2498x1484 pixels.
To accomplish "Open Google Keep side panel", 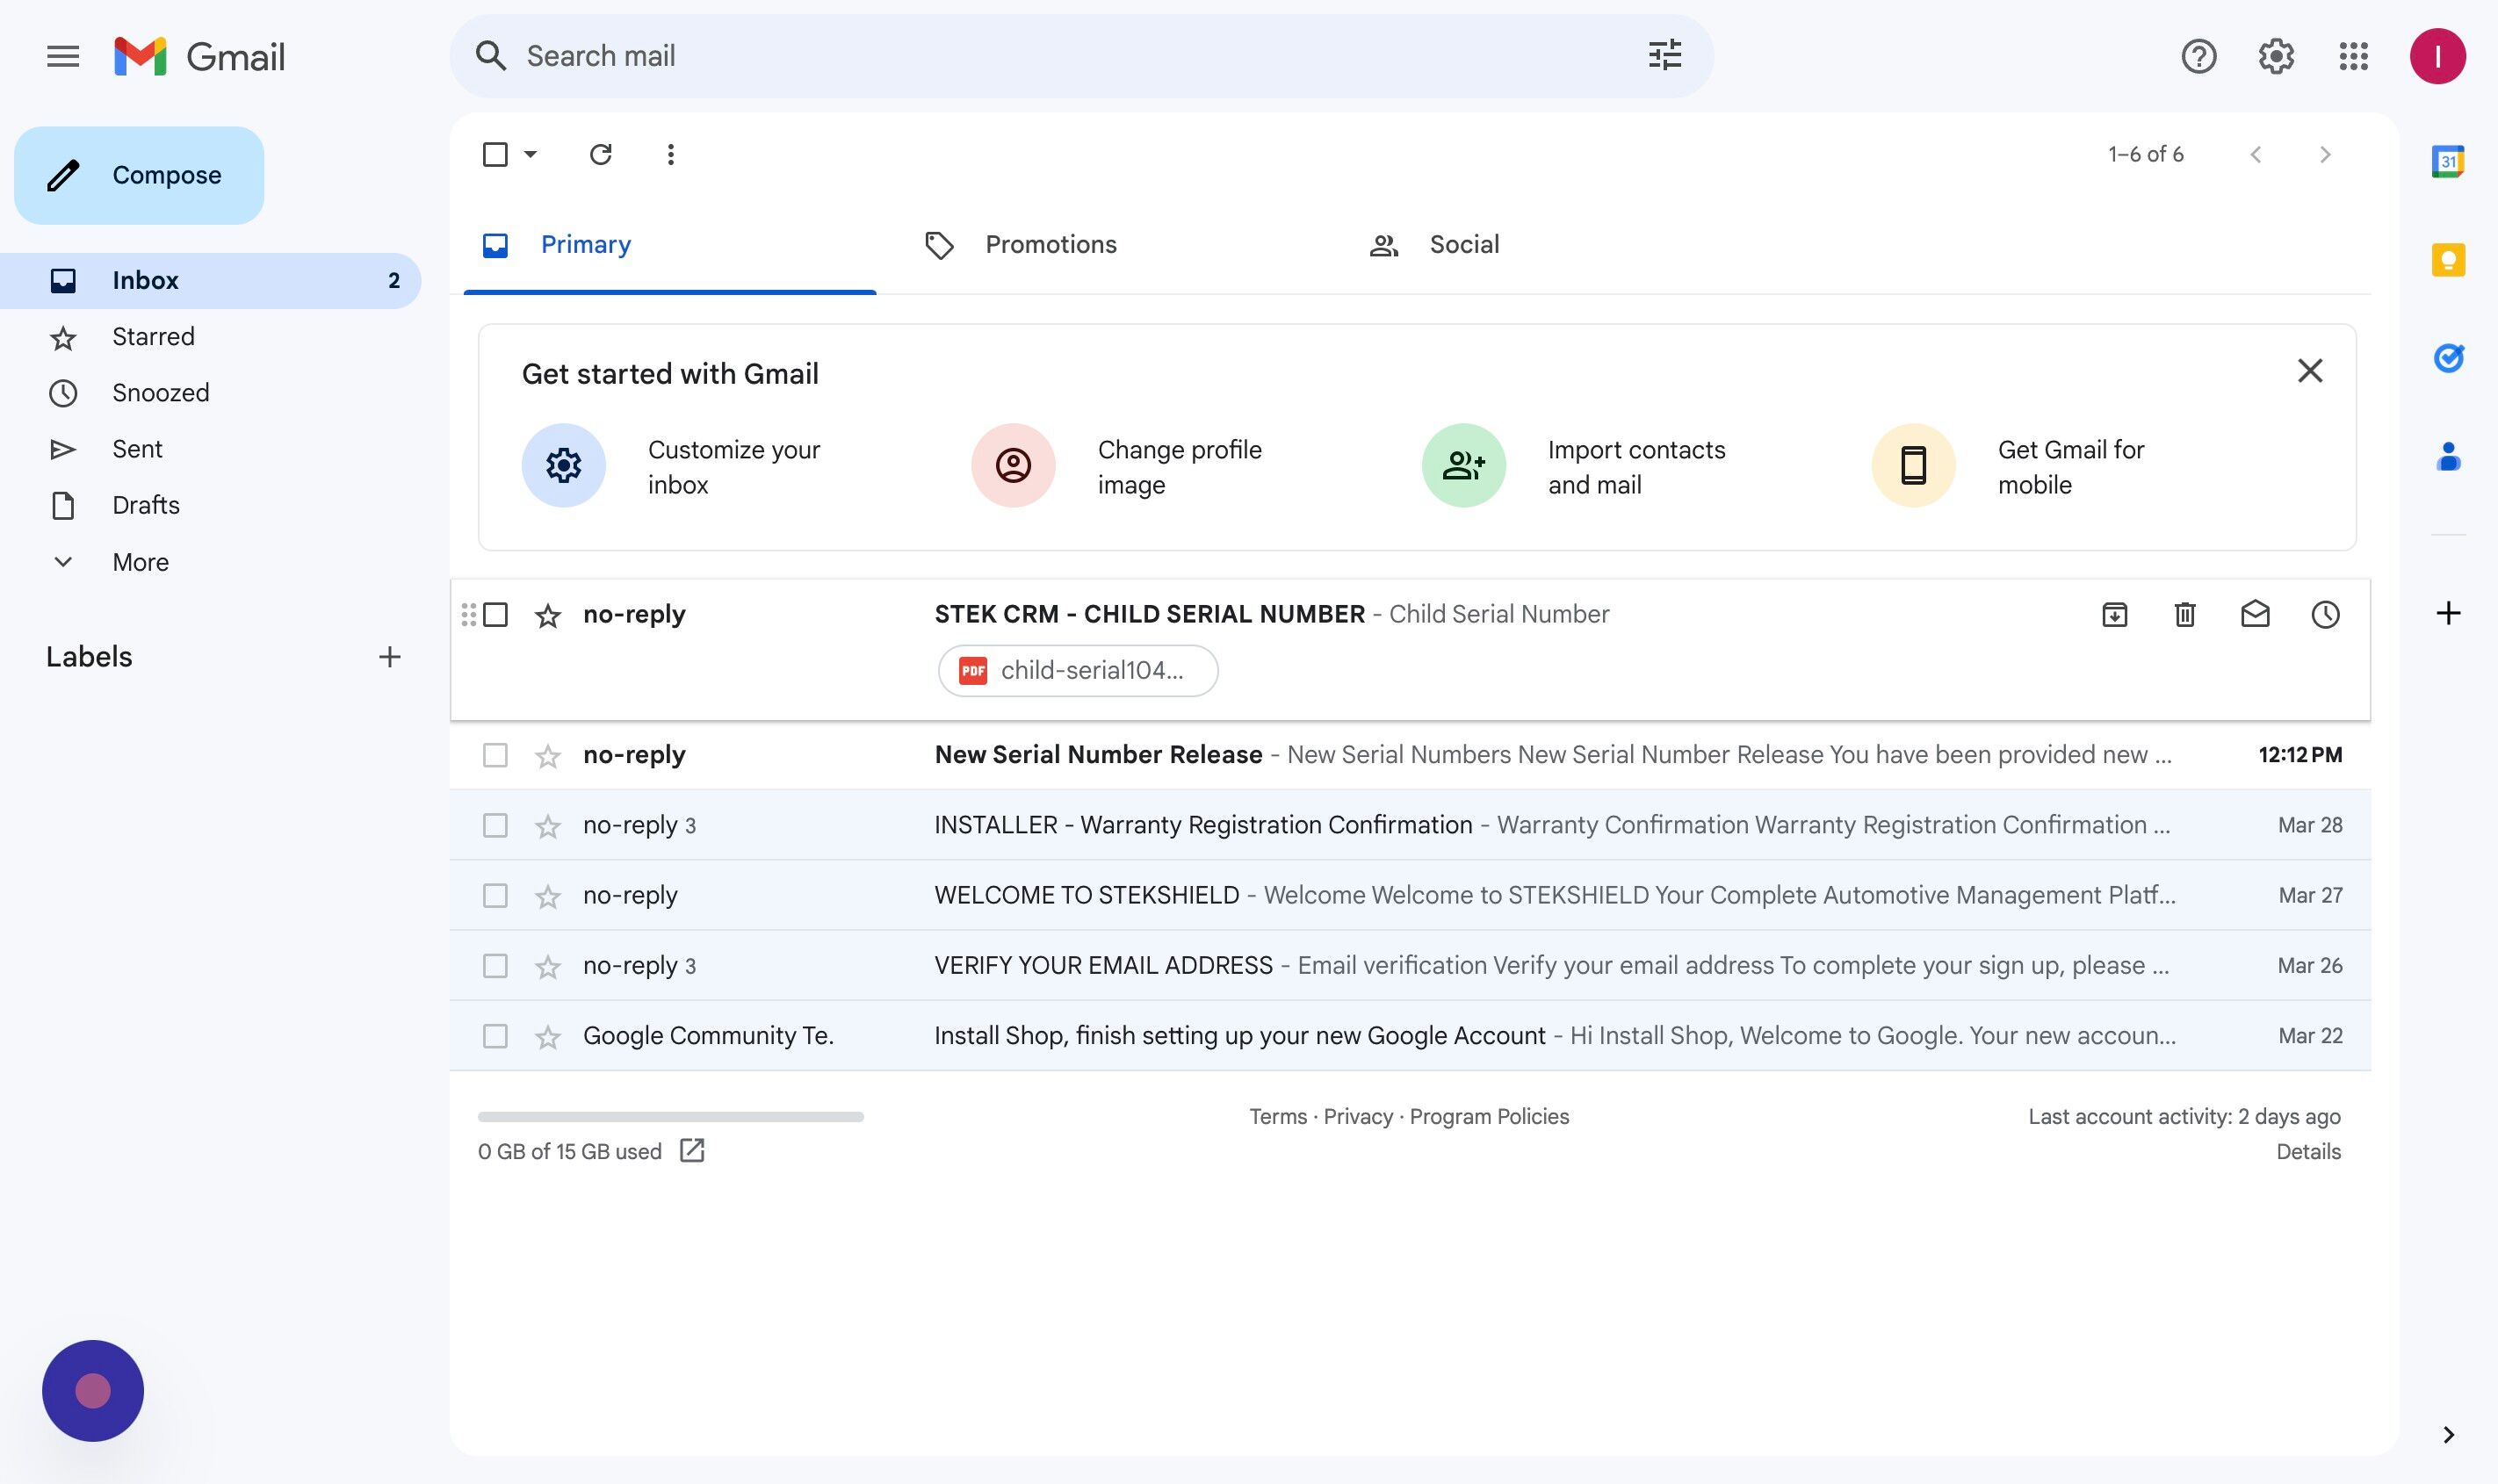I will [2448, 260].
